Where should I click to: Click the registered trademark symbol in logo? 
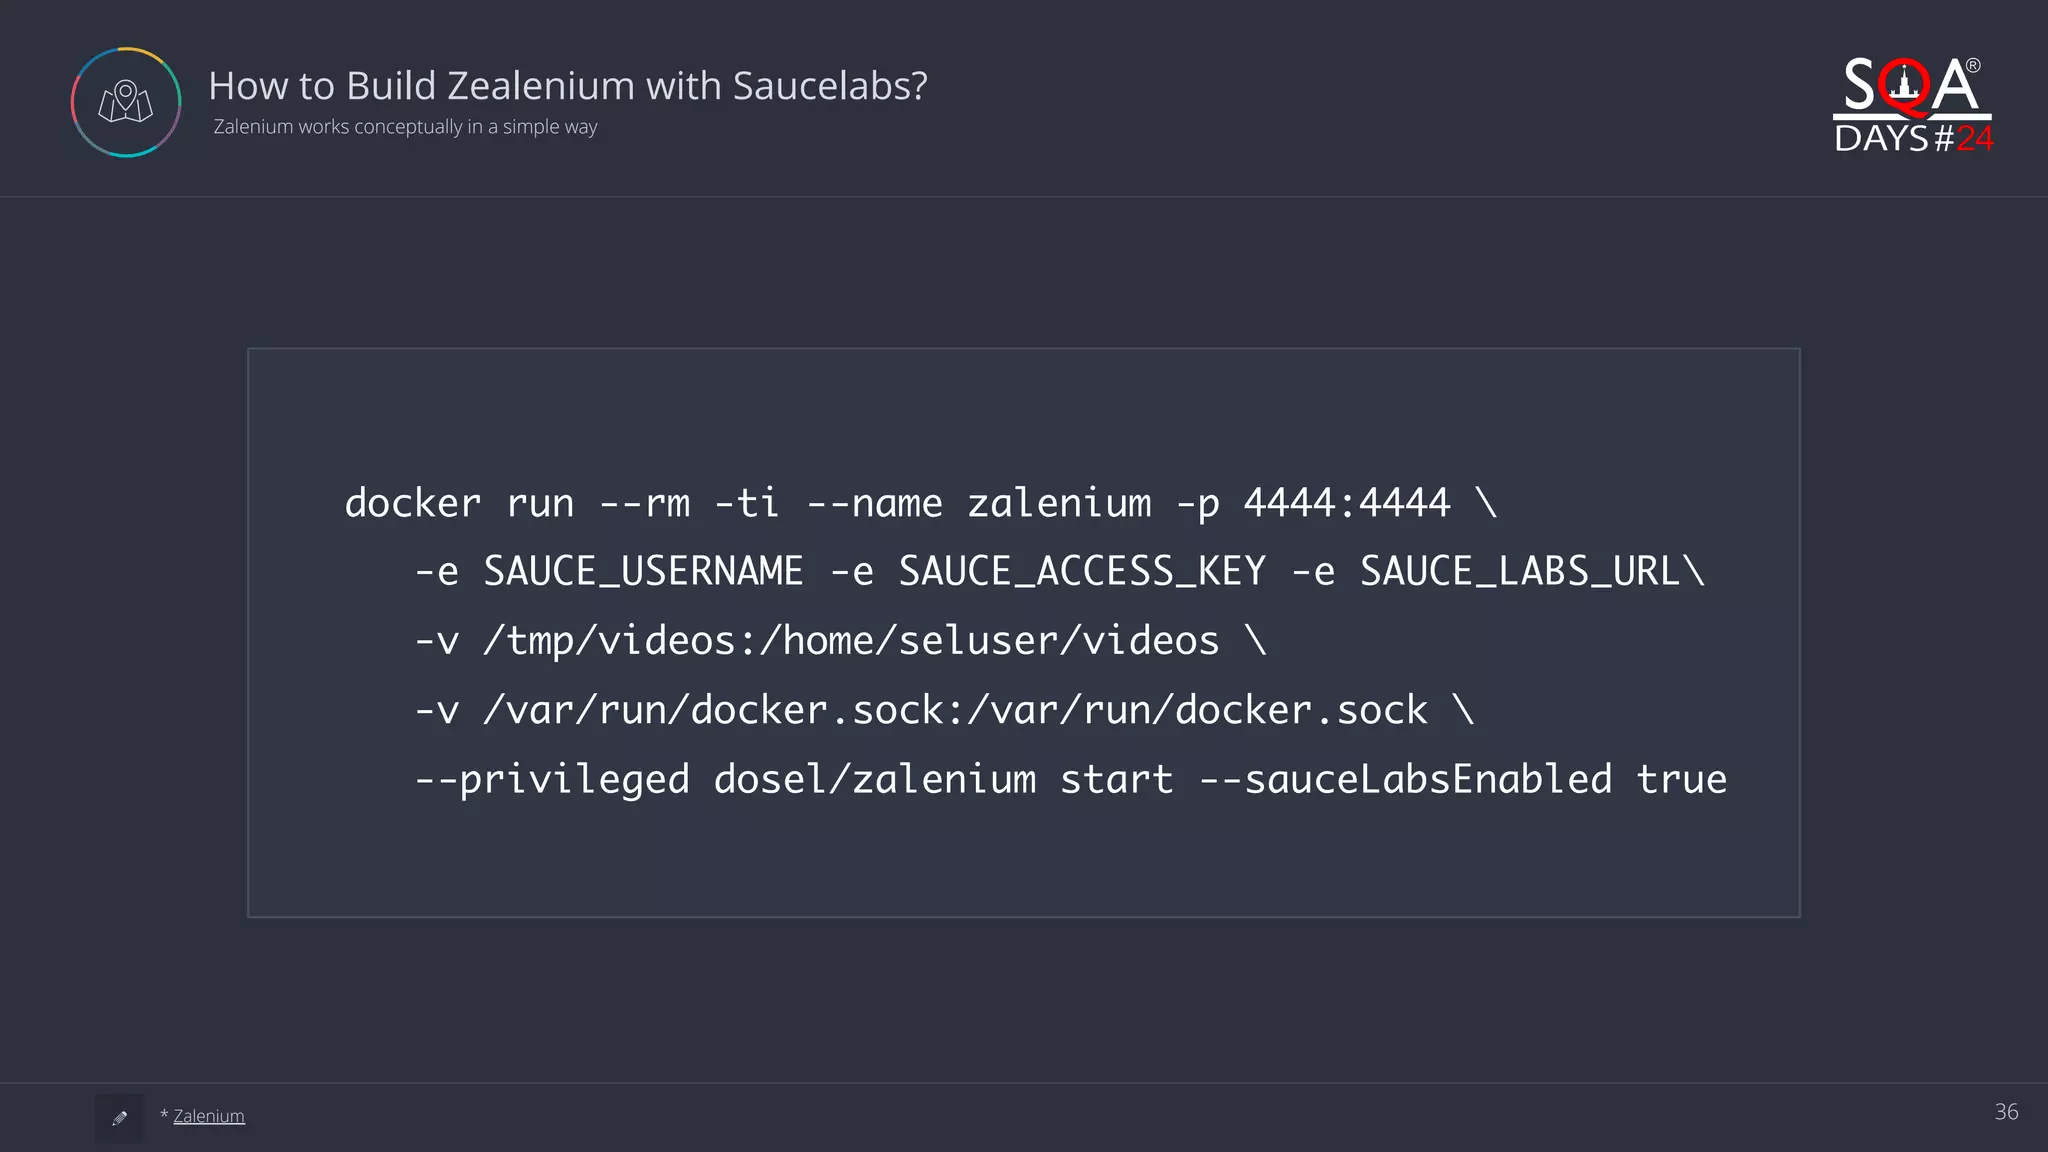1973,66
